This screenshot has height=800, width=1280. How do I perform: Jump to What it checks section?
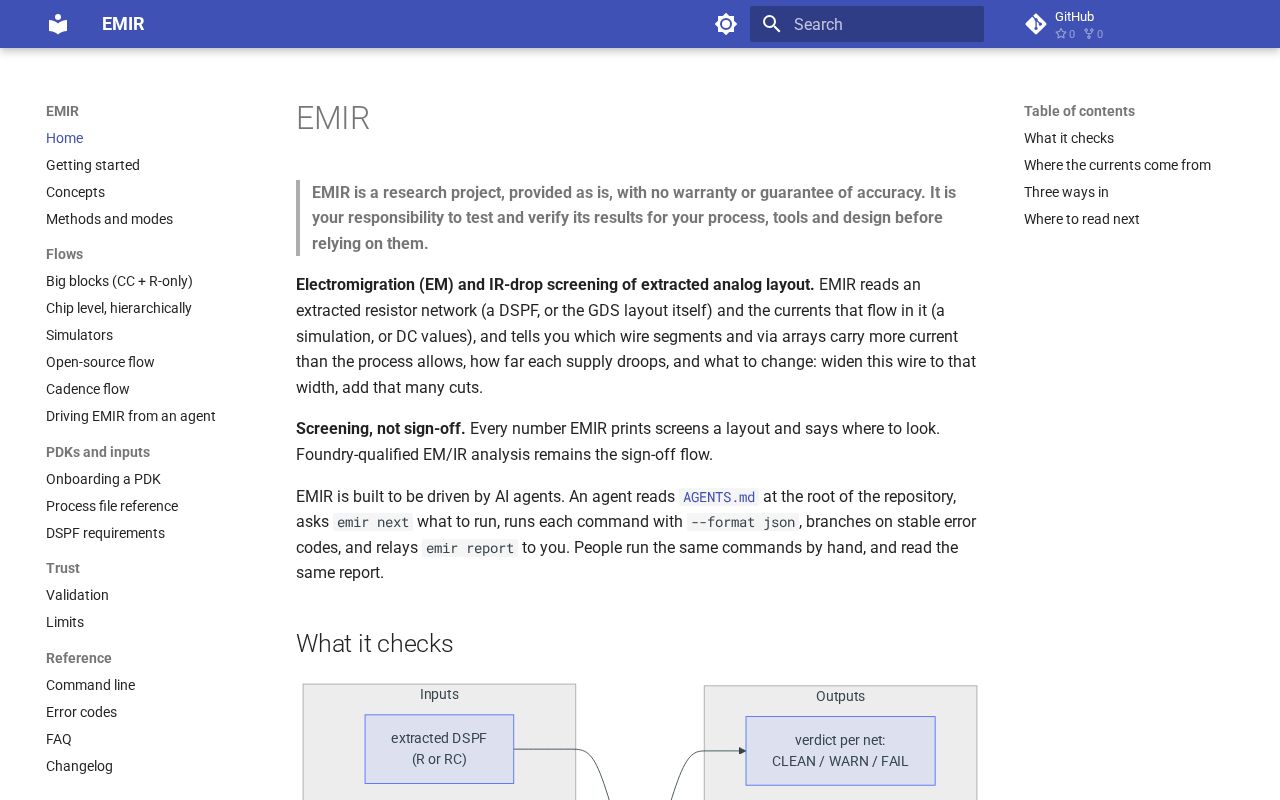pos(1069,138)
